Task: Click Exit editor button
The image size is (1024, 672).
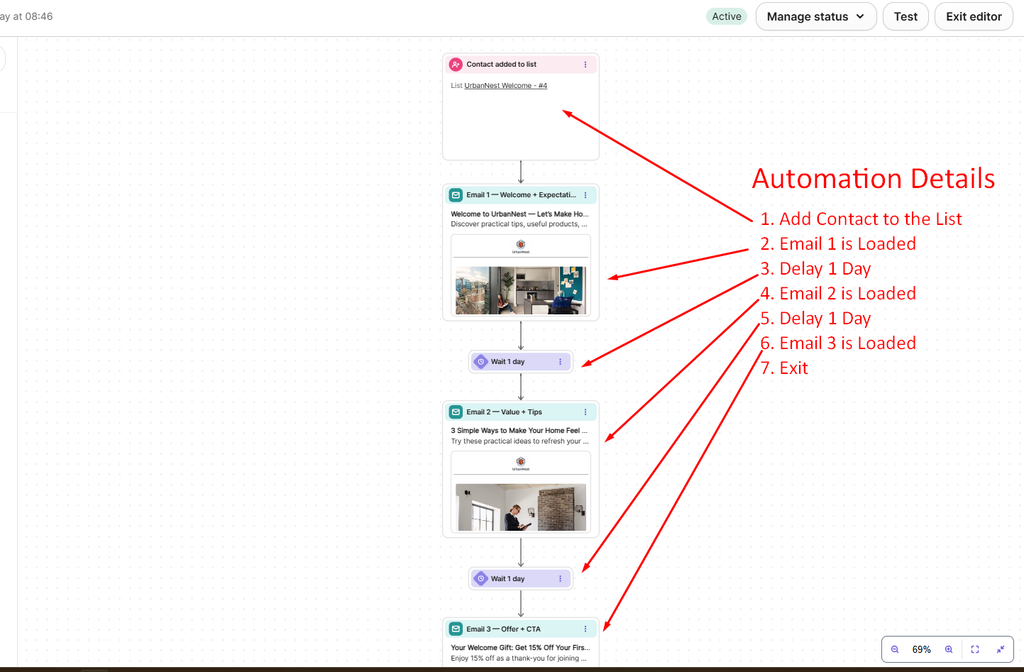Action: (974, 16)
